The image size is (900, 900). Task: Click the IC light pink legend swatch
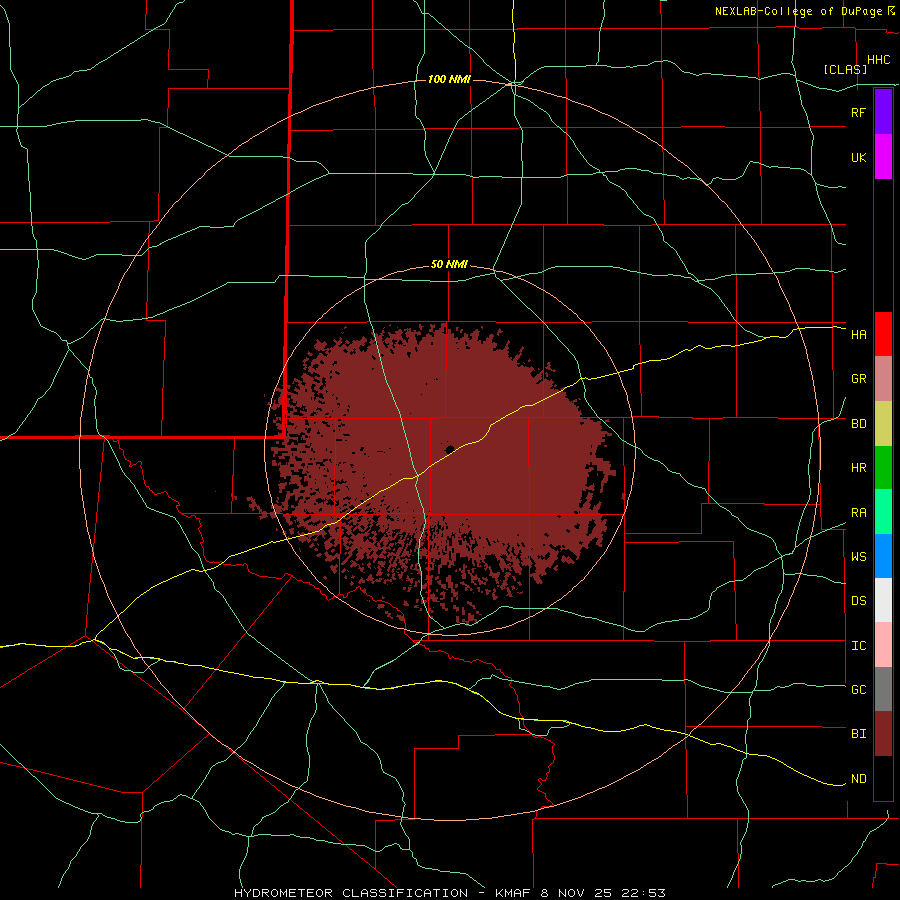(x=883, y=645)
